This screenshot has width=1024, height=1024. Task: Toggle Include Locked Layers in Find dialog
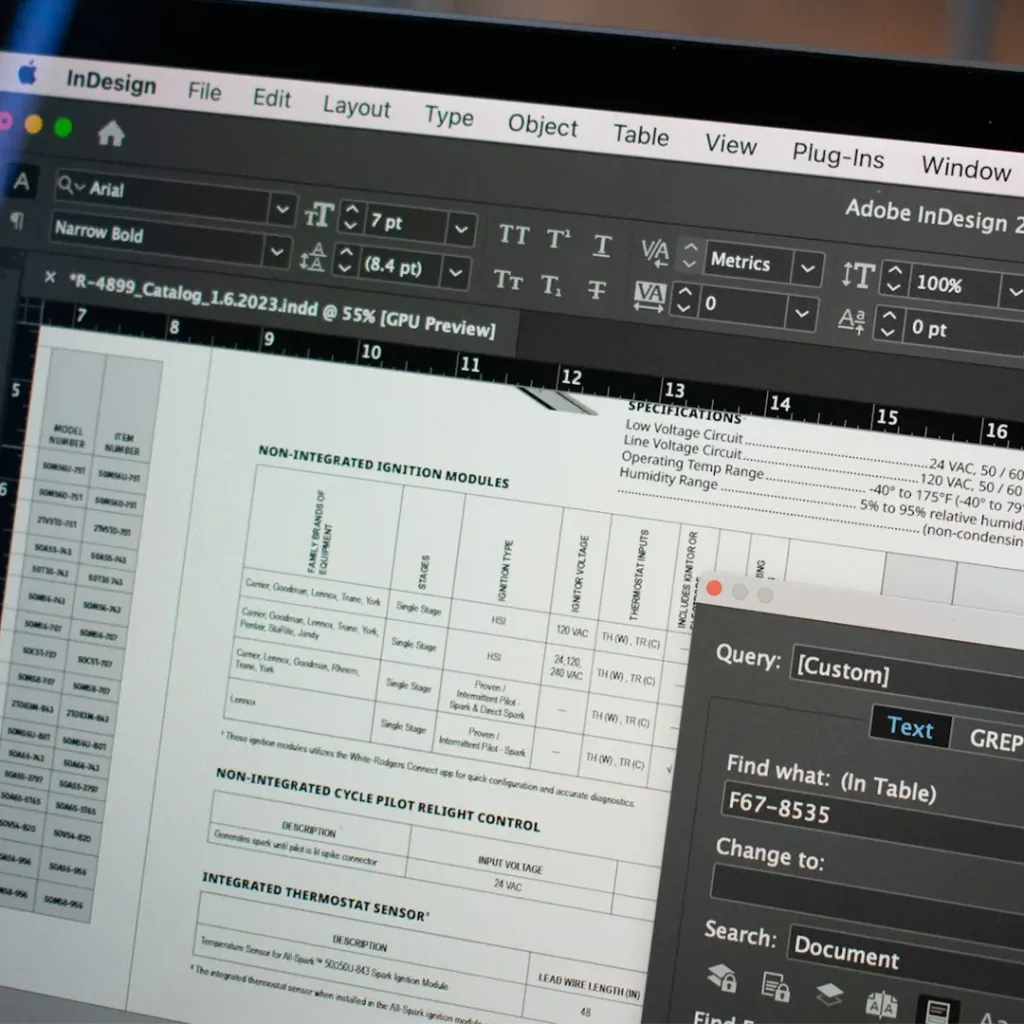(x=722, y=977)
